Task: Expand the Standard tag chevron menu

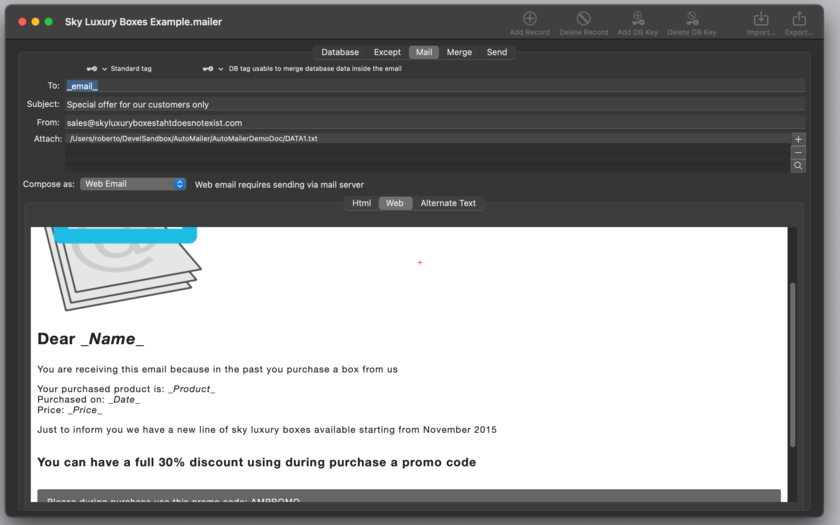Action: coord(104,69)
